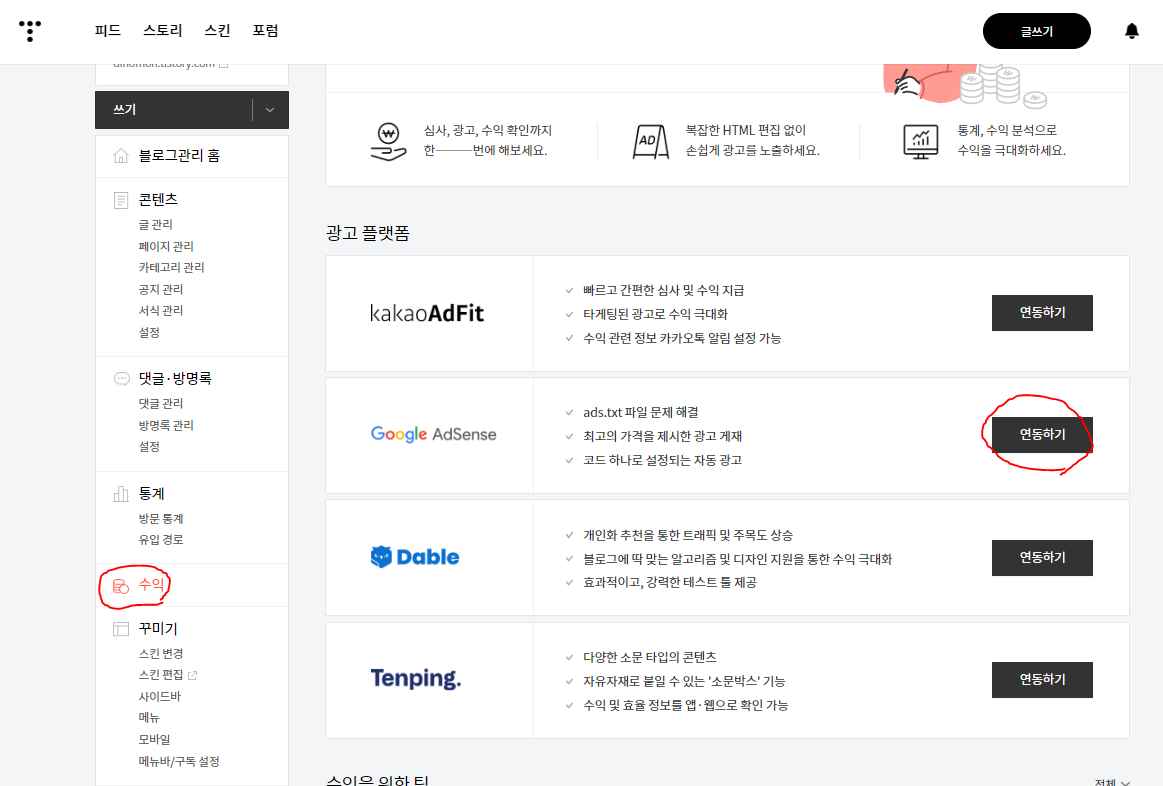Click the 꾸미기 section heading
Image resolution: width=1163 pixels, height=786 pixels.
(x=158, y=628)
